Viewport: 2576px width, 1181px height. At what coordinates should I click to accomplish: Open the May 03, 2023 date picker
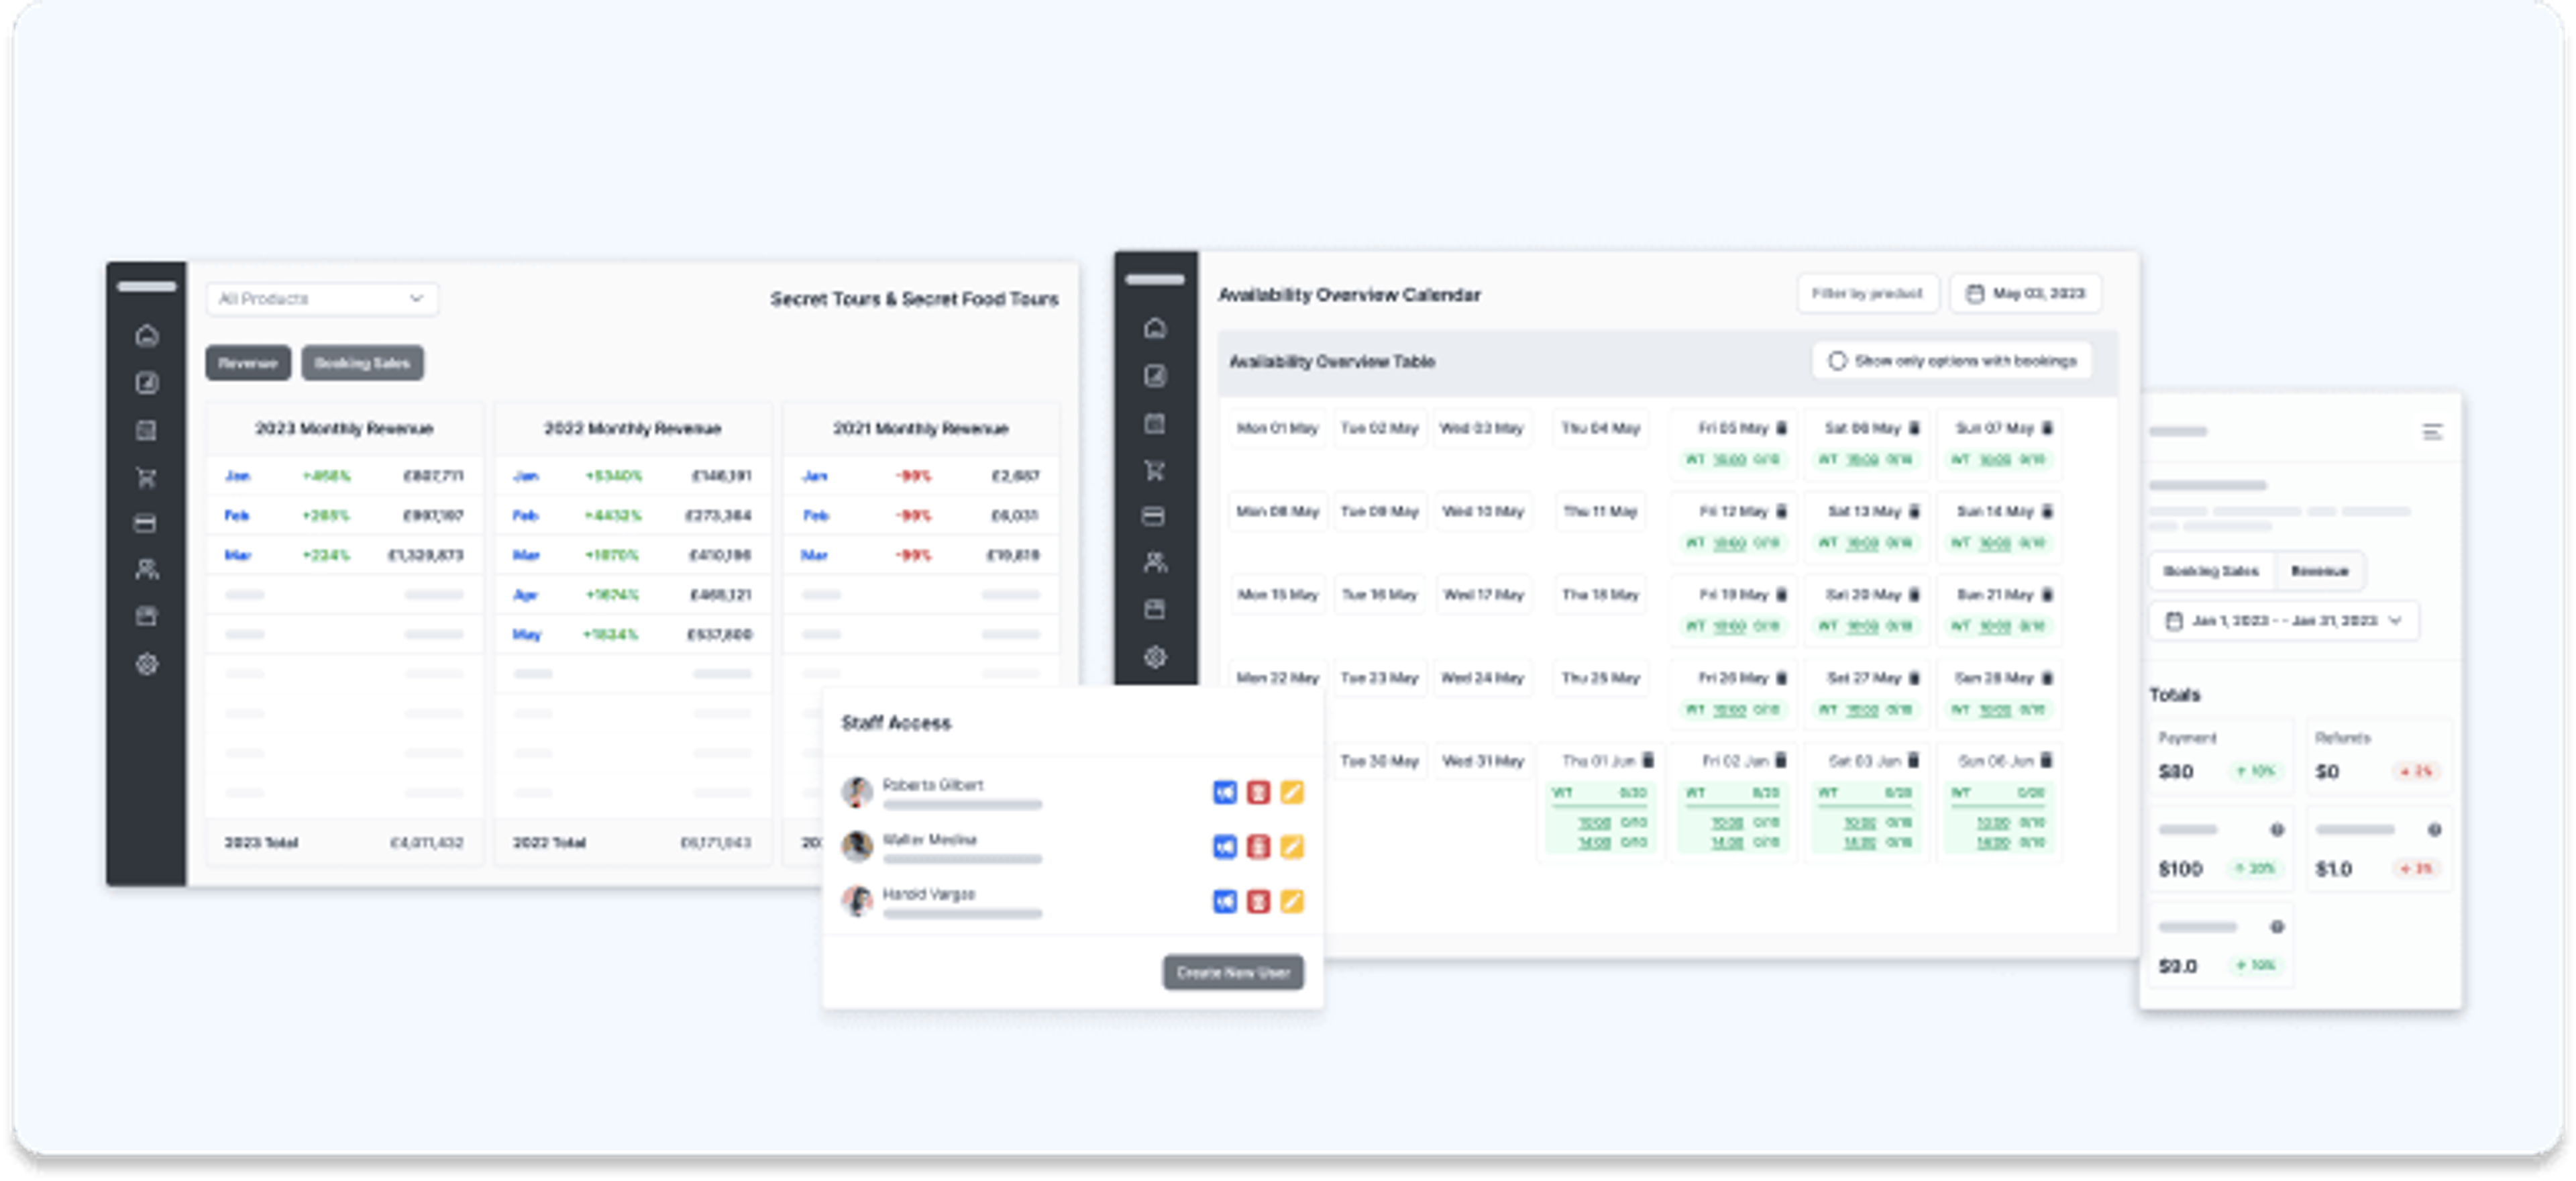pyautogui.click(x=2026, y=294)
